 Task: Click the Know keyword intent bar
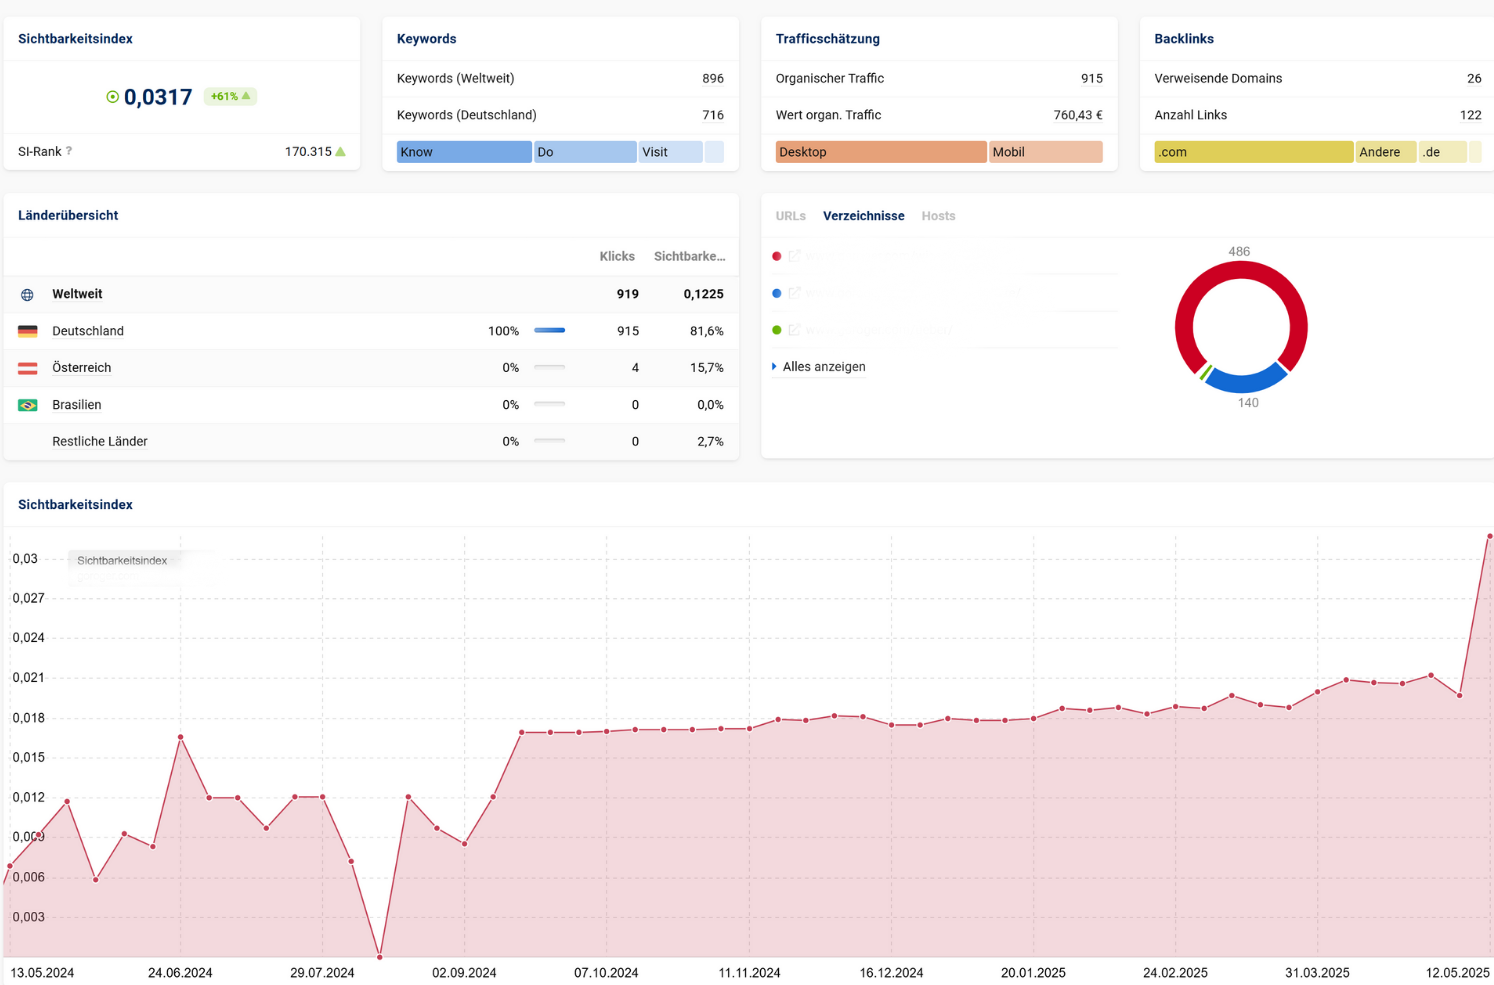464,152
